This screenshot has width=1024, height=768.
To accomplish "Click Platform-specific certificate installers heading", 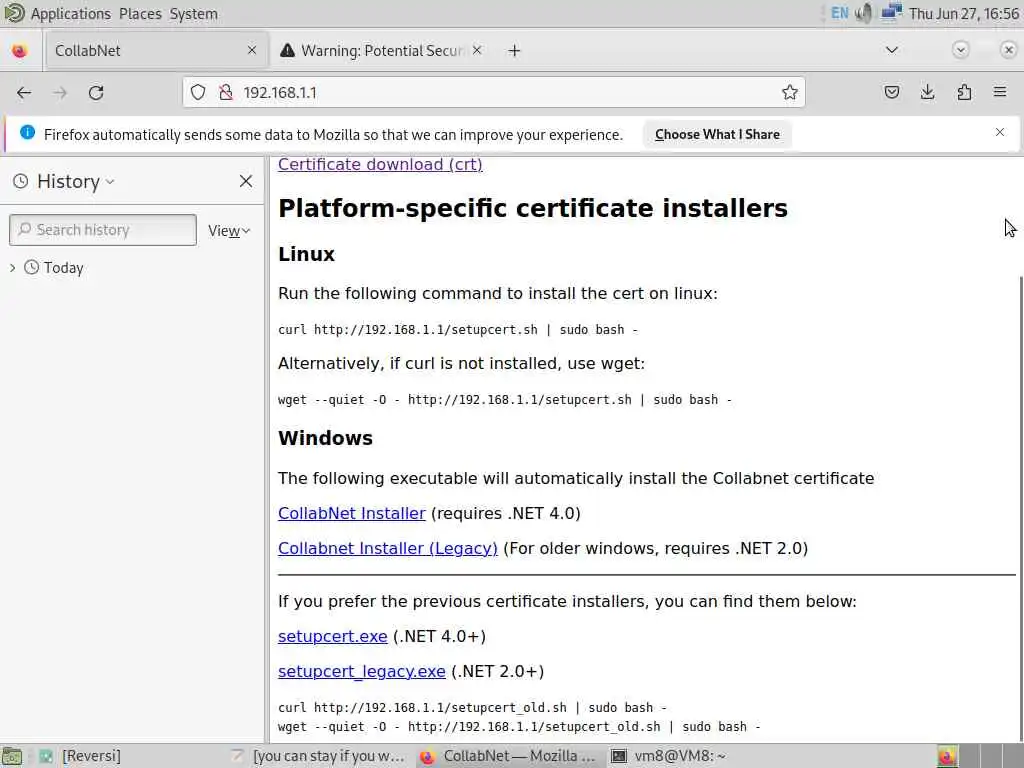I will [x=533, y=208].
